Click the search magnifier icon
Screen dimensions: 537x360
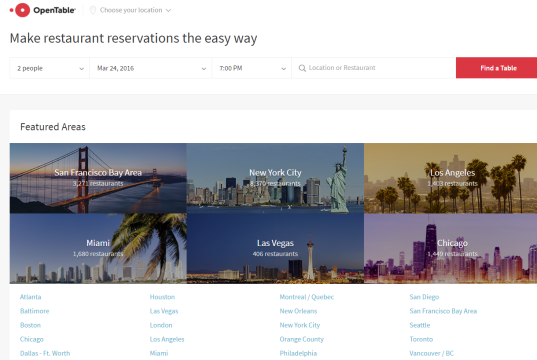point(302,68)
